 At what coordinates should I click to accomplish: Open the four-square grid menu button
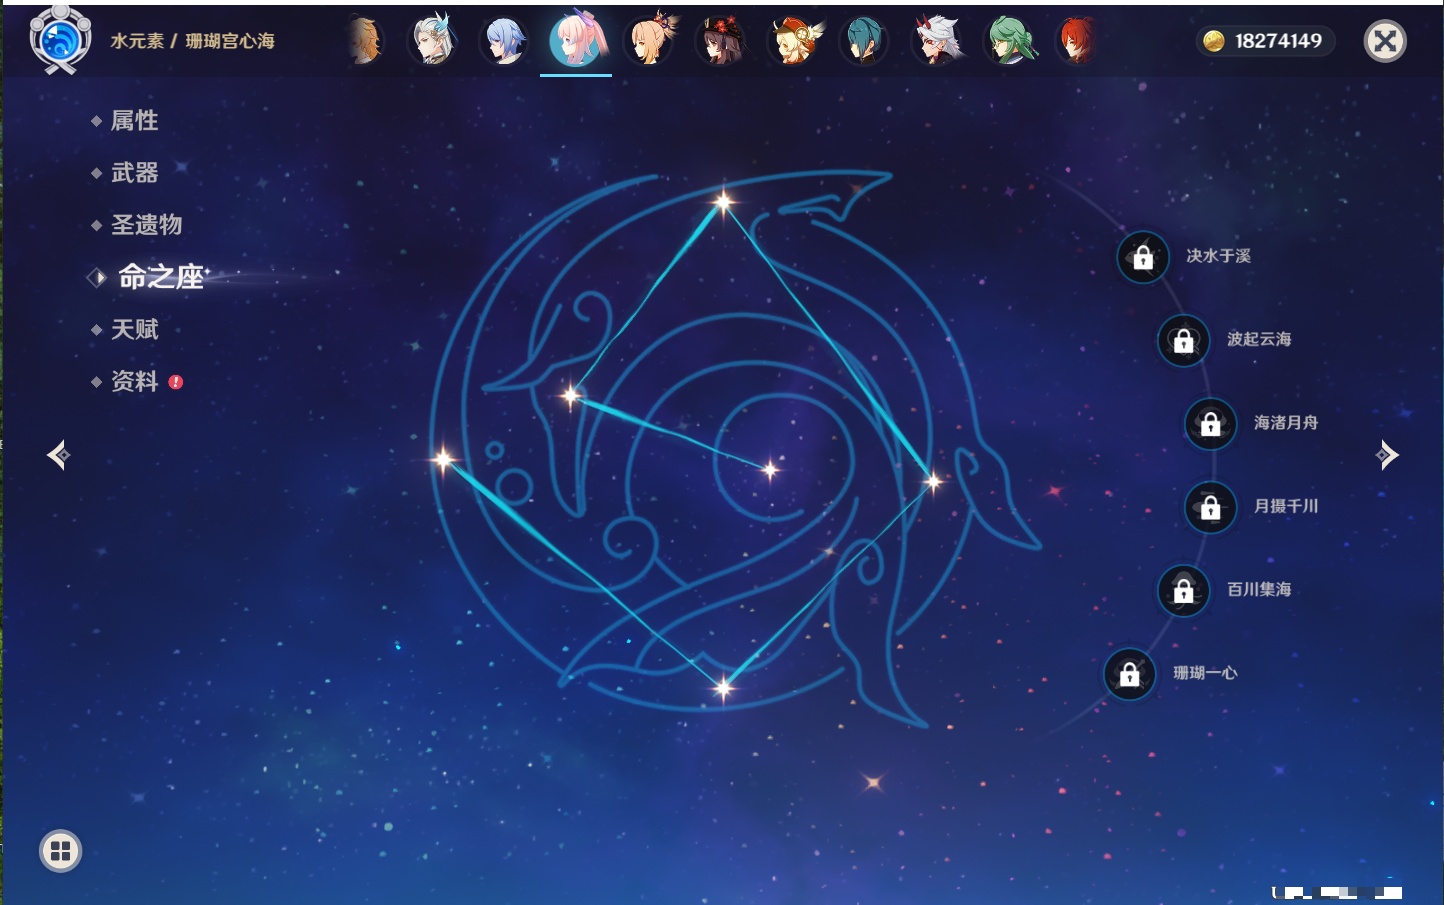[61, 851]
